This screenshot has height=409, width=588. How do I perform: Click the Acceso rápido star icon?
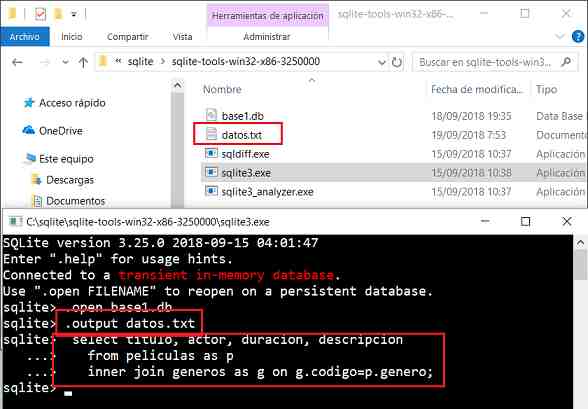click(x=29, y=102)
